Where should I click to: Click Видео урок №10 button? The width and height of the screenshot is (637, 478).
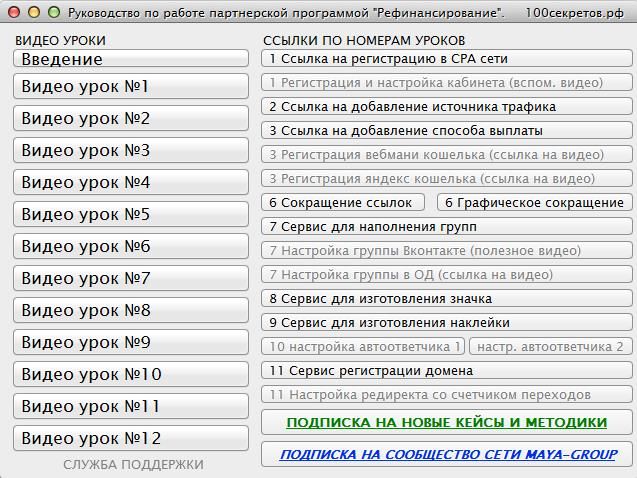coord(131,375)
